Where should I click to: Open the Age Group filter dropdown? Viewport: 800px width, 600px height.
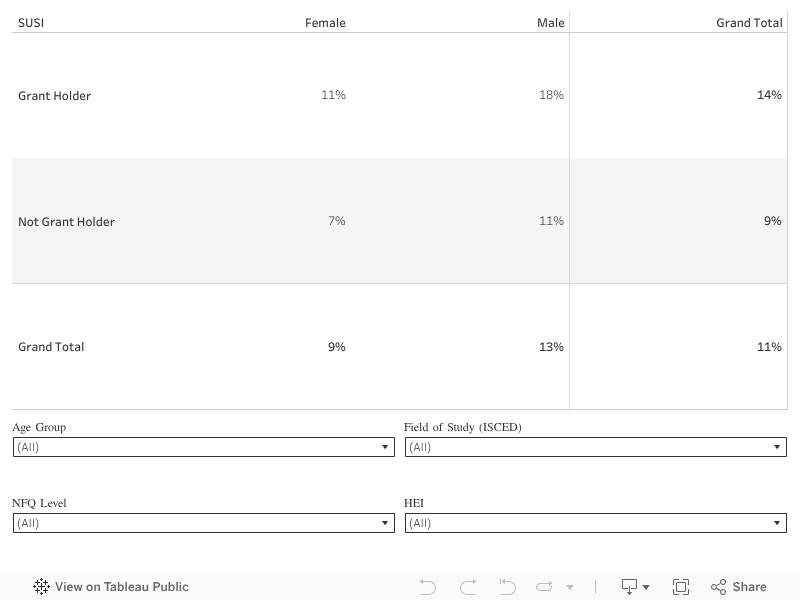tap(204, 447)
